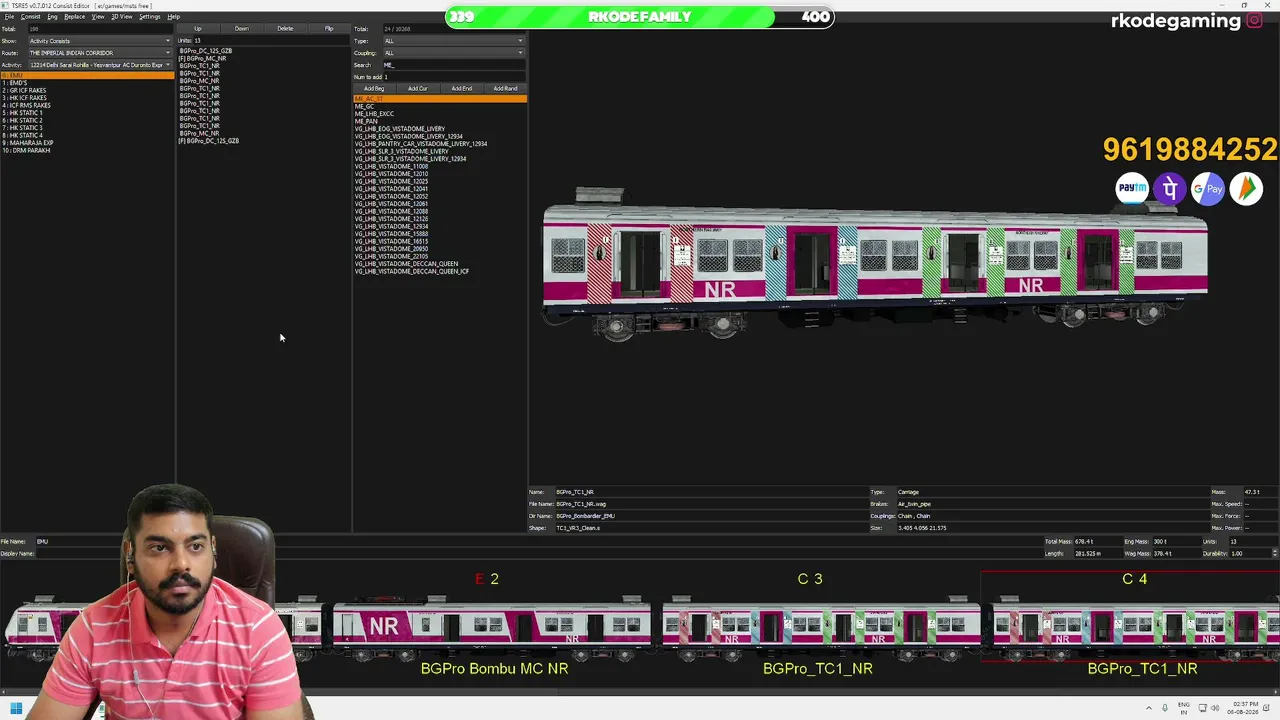Click the 3D coach preview
The width and height of the screenshot is (1280, 720).
[x=875, y=265]
